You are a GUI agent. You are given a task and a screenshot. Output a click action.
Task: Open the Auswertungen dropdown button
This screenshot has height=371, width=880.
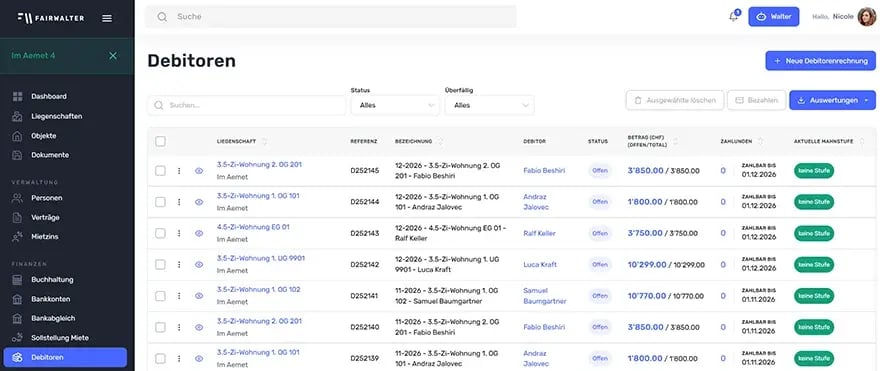(832, 100)
